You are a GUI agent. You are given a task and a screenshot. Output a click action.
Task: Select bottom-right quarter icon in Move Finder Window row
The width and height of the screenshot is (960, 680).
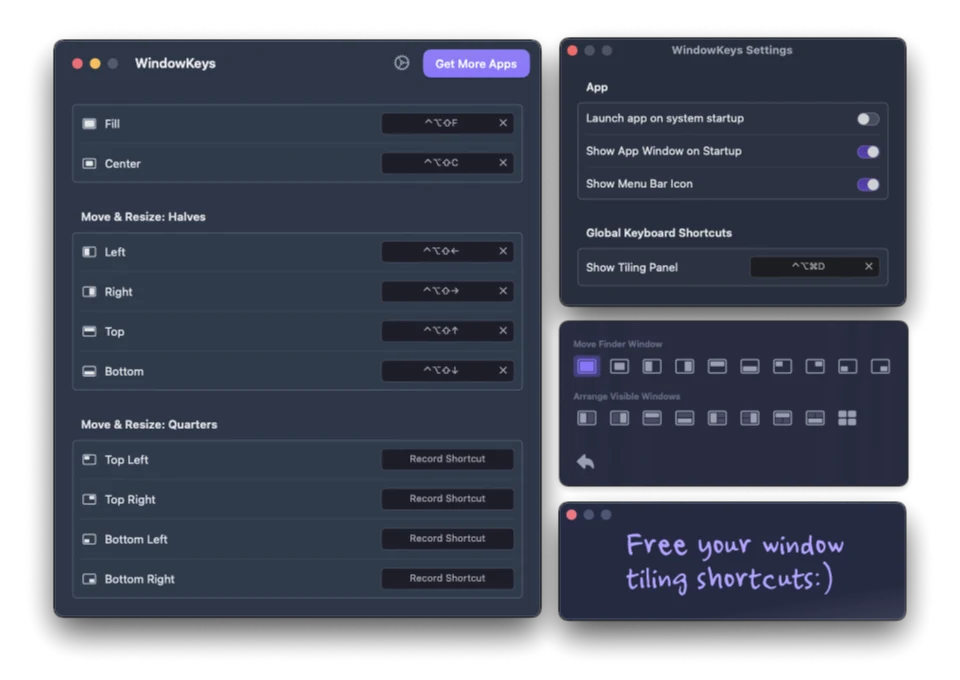(x=880, y=366)
